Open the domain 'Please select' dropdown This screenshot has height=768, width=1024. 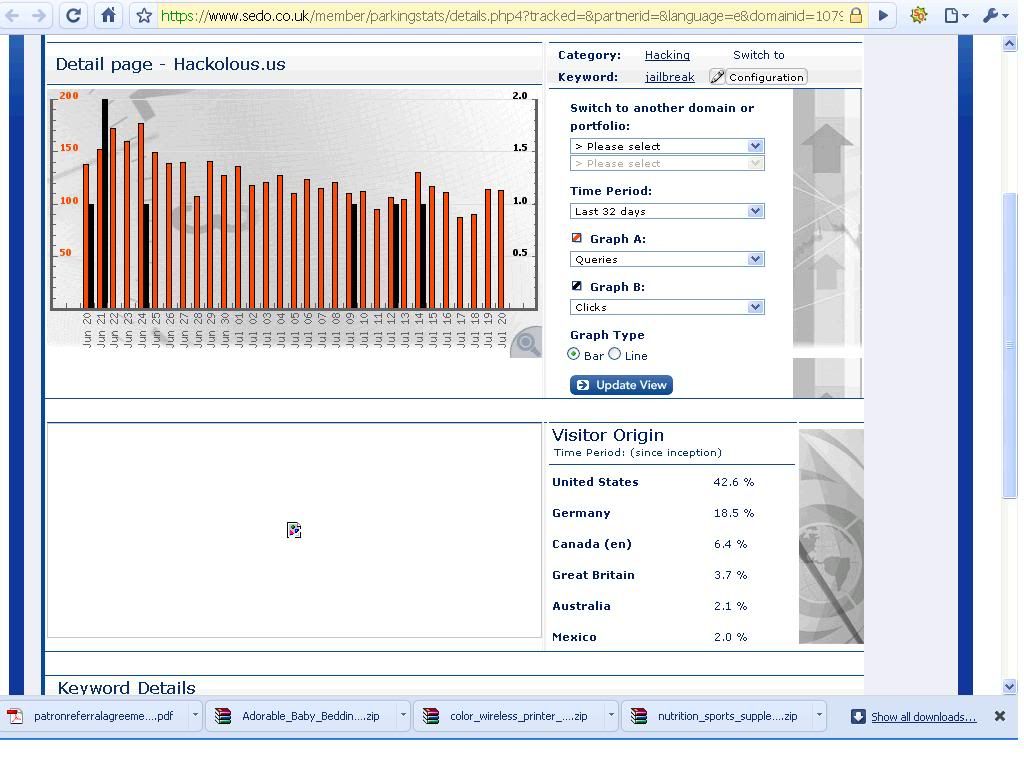point(667,146)
